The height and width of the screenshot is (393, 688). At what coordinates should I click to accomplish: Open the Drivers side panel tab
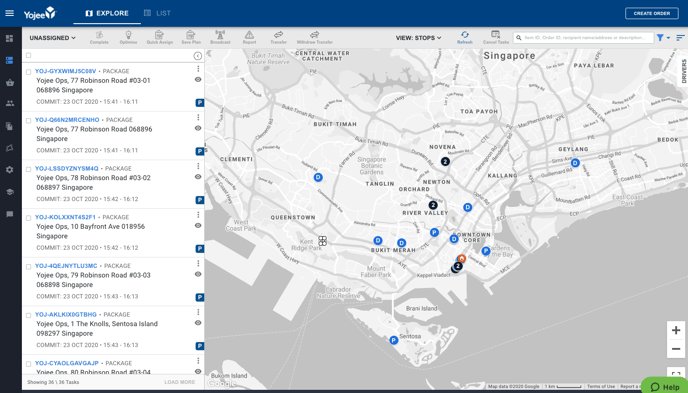[683, 71]
